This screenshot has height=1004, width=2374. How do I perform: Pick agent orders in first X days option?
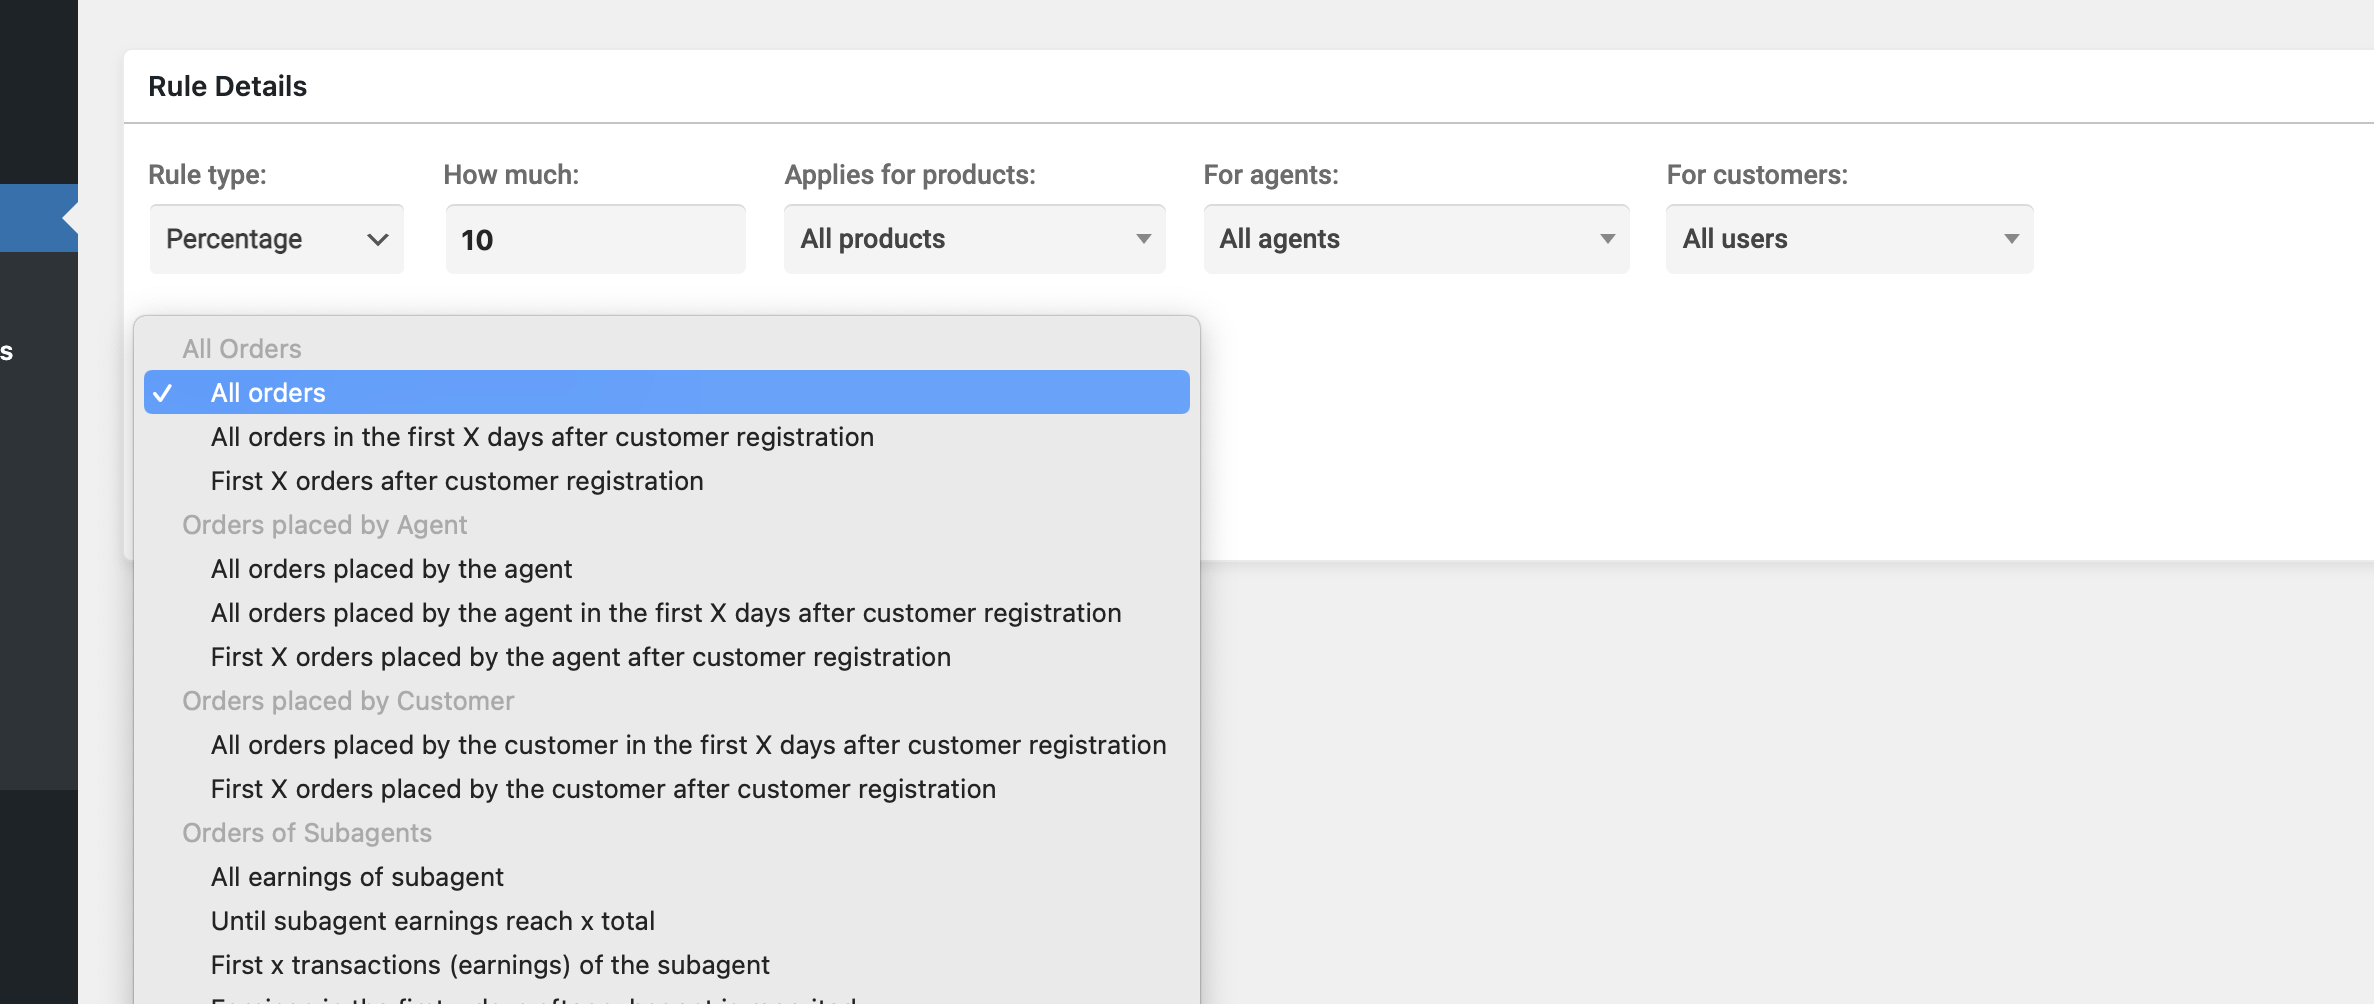[x=667, y=613]
